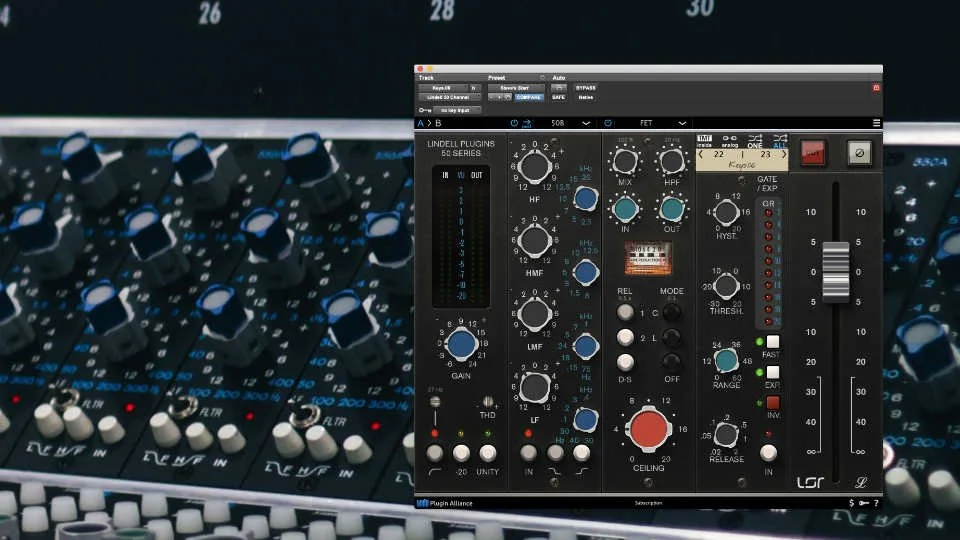Click the compressor section power icon

[x=608, y=123]
